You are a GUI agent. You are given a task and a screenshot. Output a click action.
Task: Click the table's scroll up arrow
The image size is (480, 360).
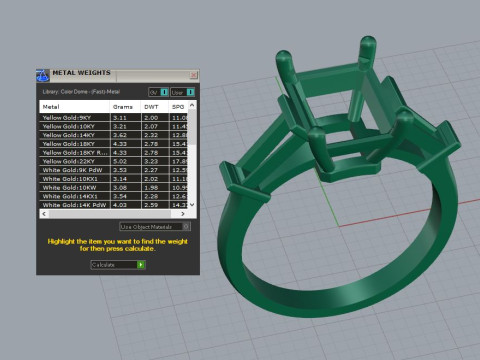pyautogui.click(x=192, y=105)
